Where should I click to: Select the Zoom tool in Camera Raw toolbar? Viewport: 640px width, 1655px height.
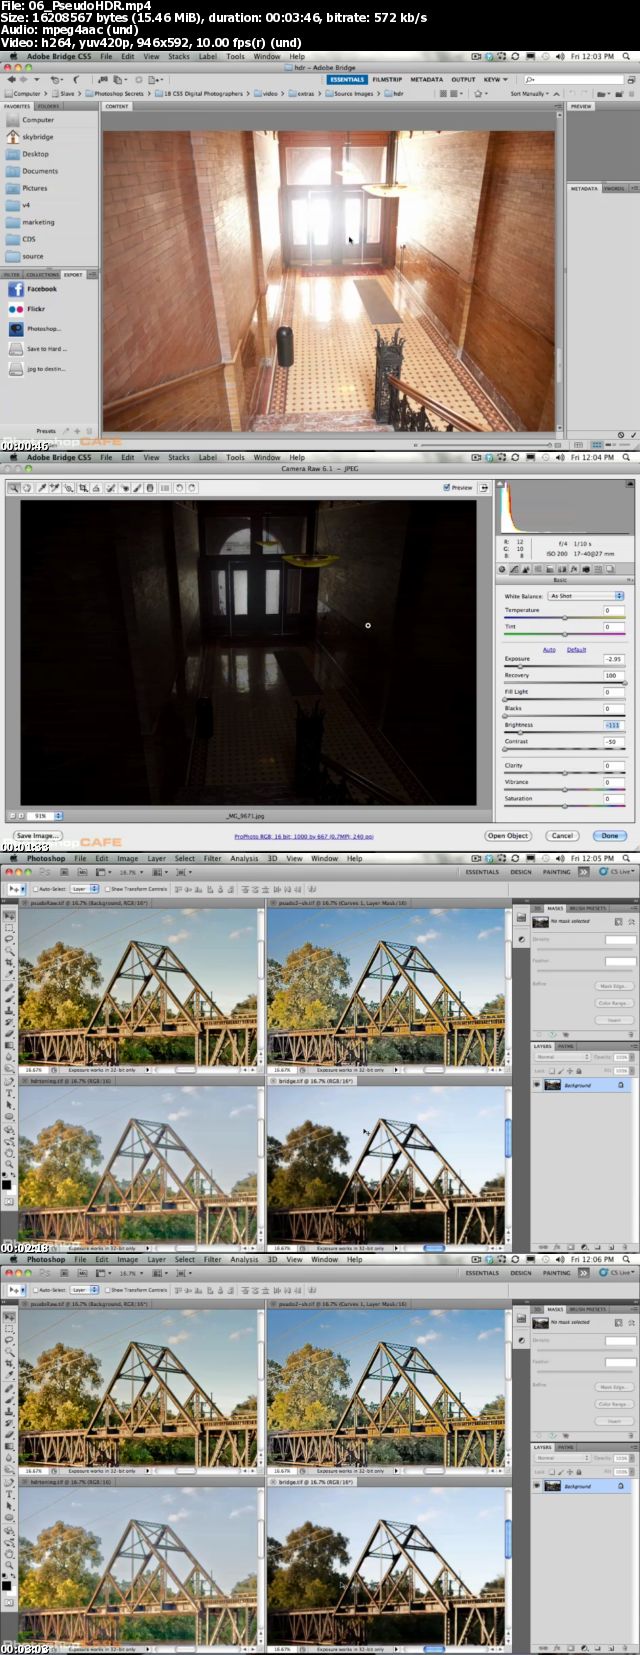point(13,488)
